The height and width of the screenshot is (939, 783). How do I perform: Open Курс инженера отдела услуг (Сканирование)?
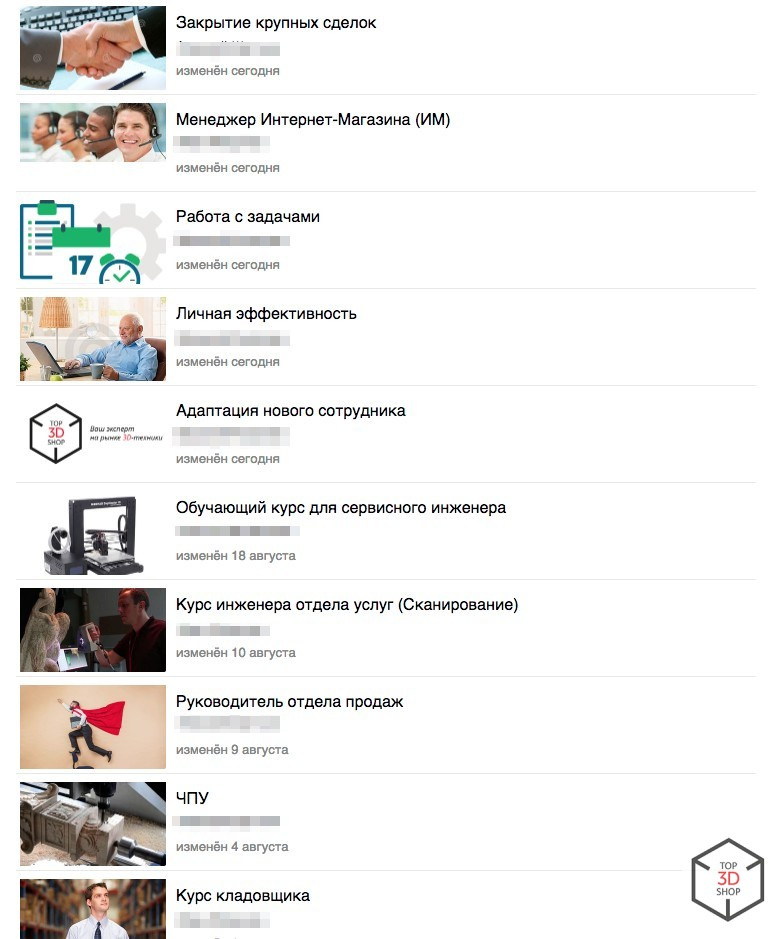point(347,605)
